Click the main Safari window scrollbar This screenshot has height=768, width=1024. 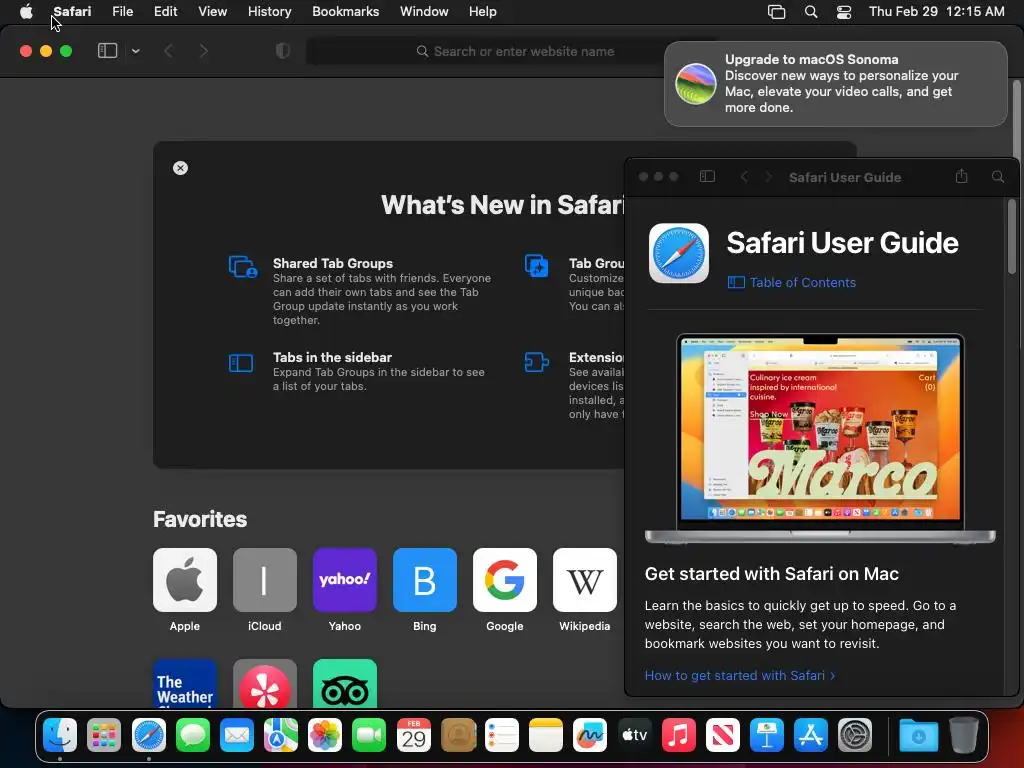(x=1017, y=118)
